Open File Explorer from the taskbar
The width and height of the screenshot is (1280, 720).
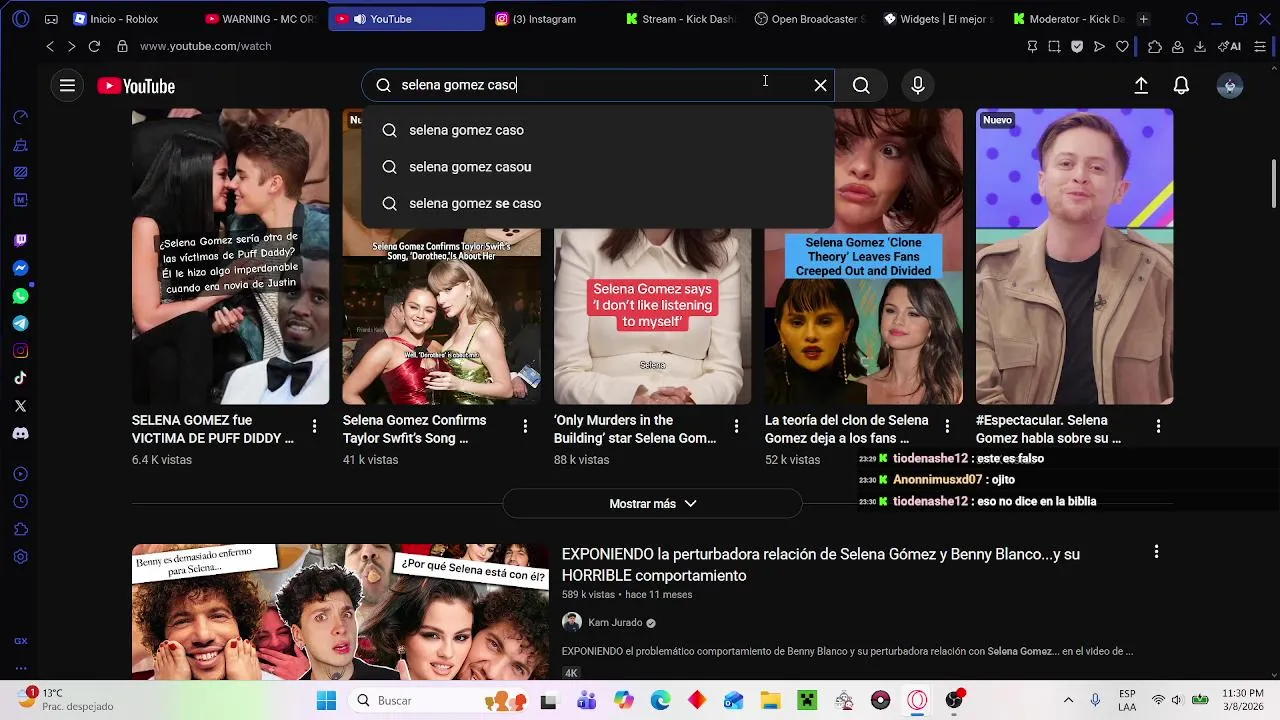pyautogui.click(x=770, y=701)
